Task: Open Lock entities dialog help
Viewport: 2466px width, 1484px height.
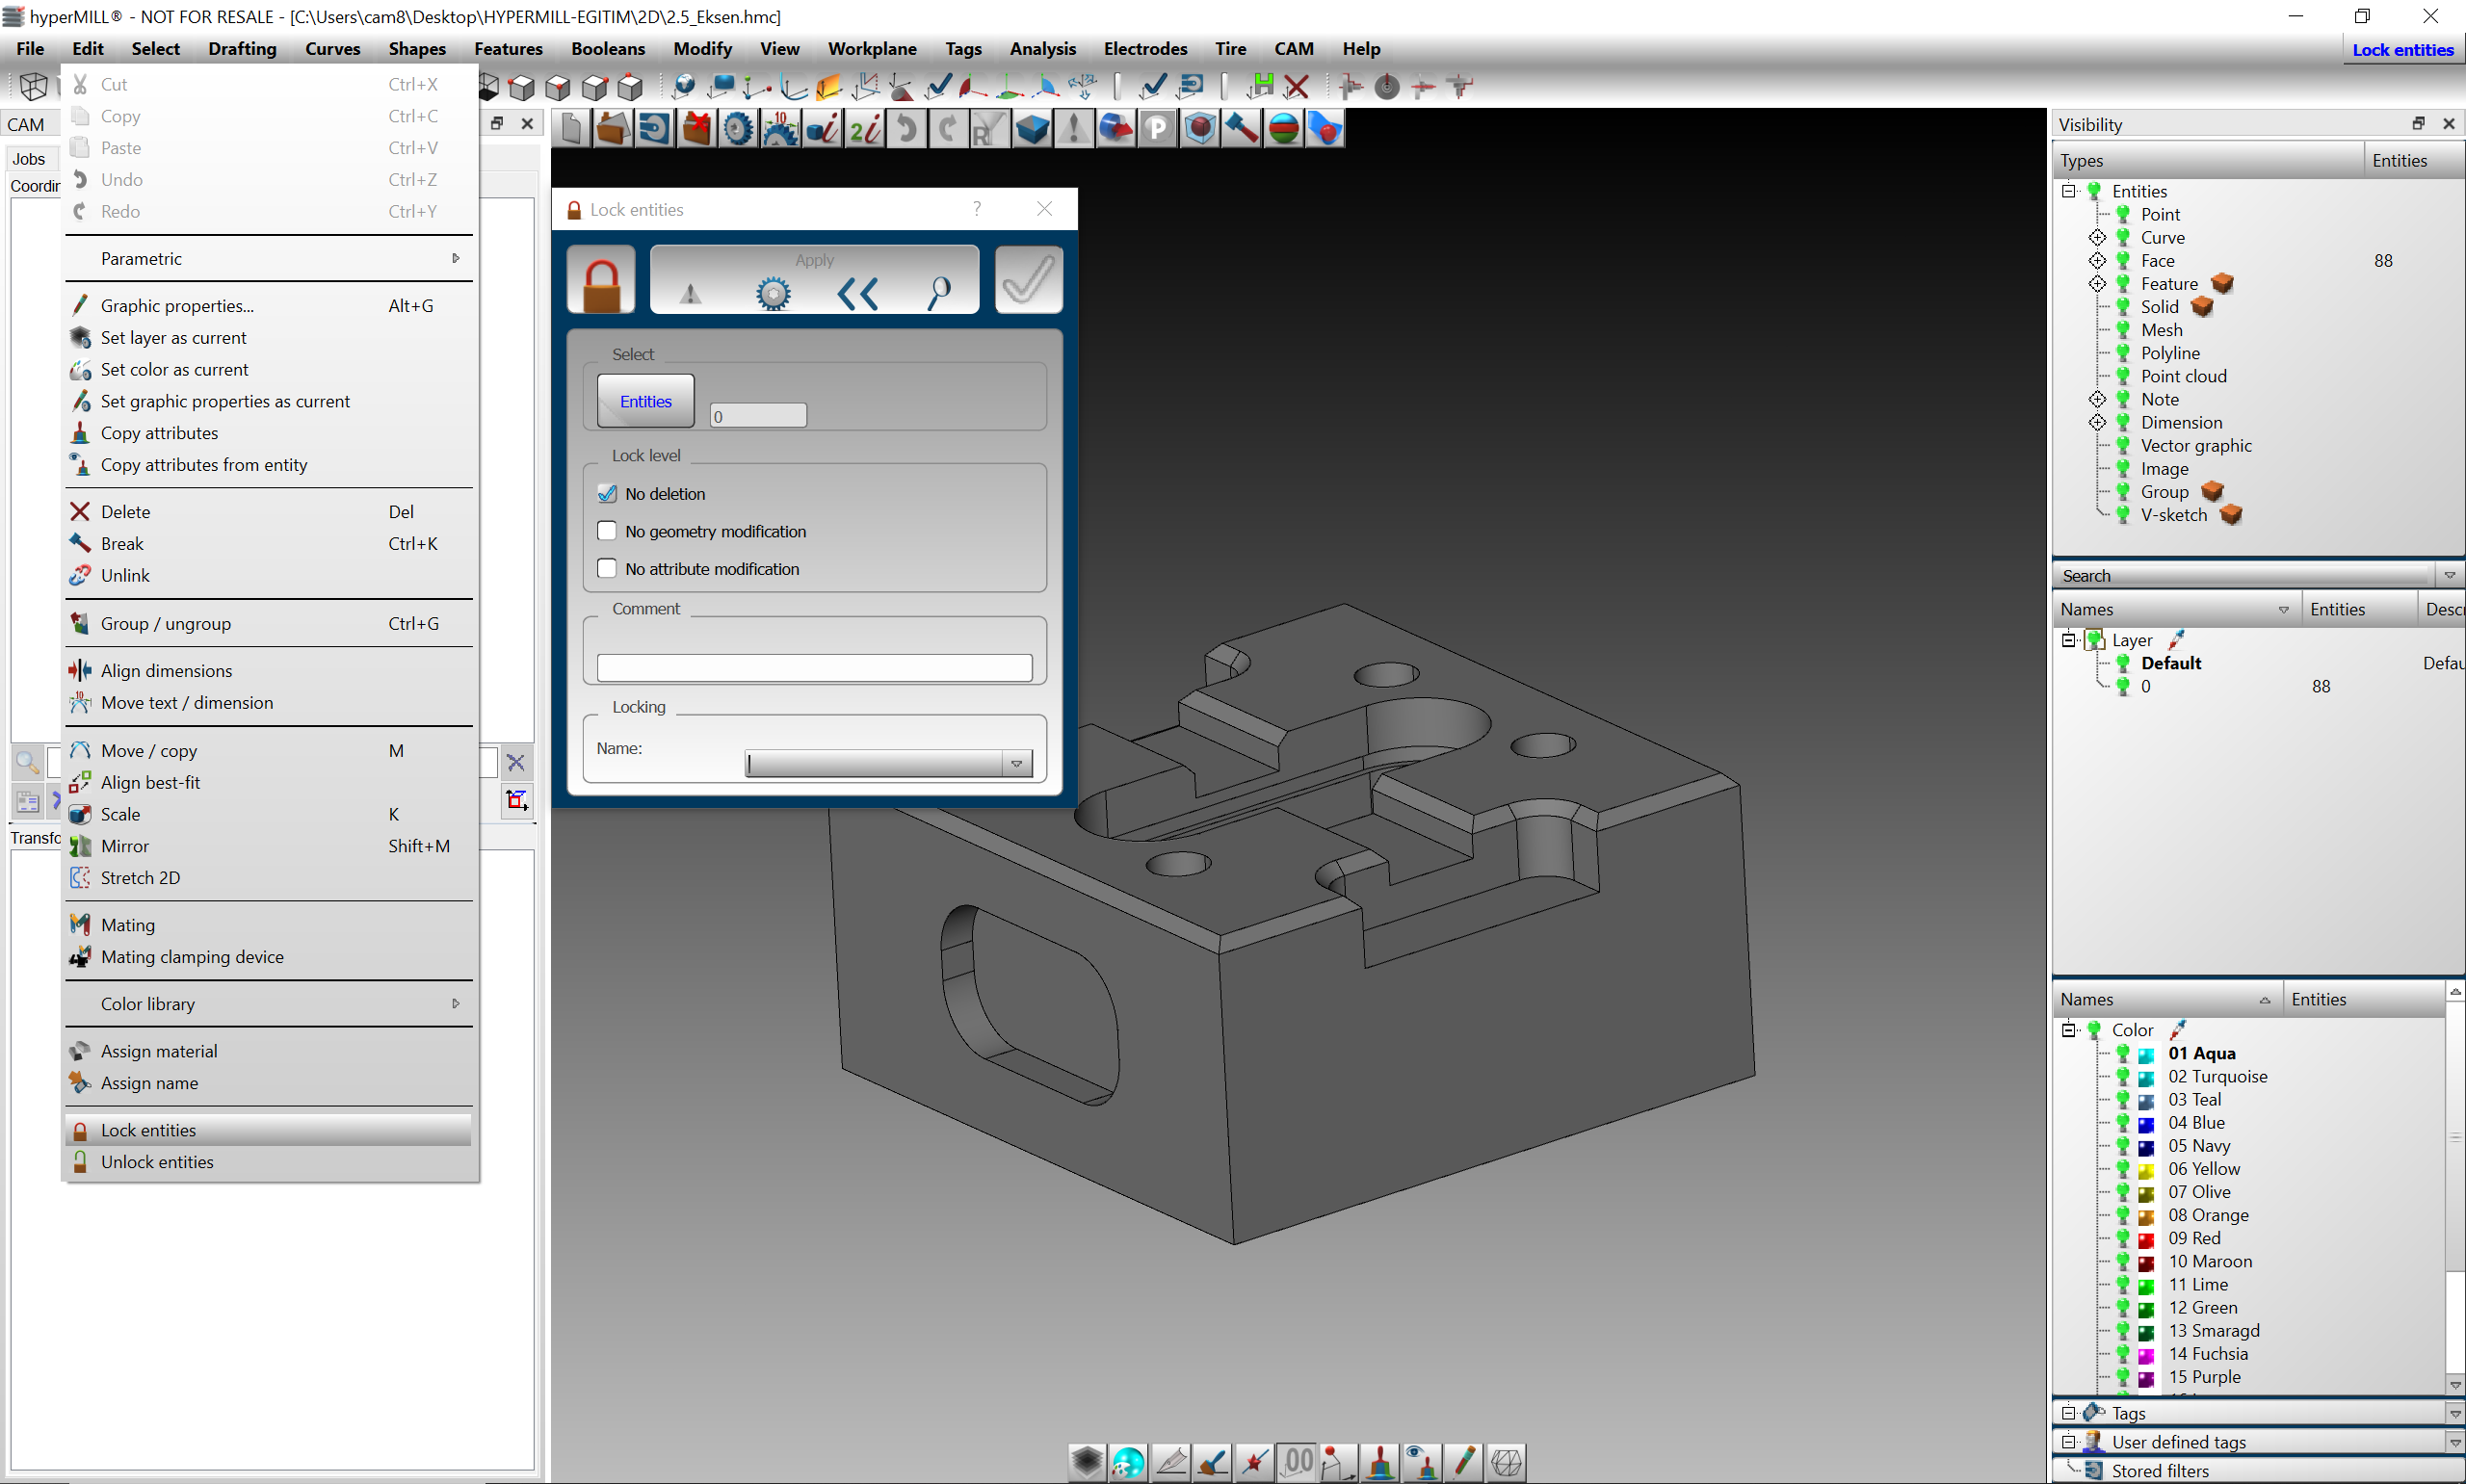Action: [x=976, y=208]
